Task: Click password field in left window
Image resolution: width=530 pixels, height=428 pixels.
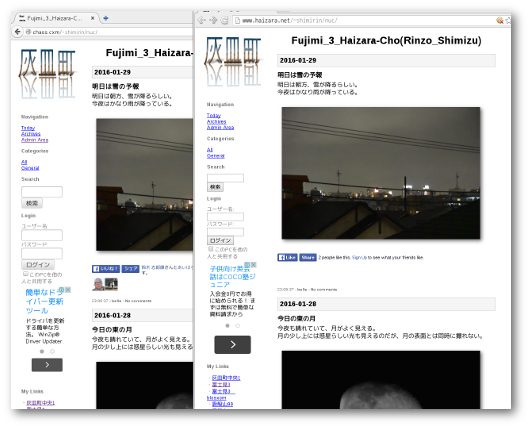Action: click(42, 254)
